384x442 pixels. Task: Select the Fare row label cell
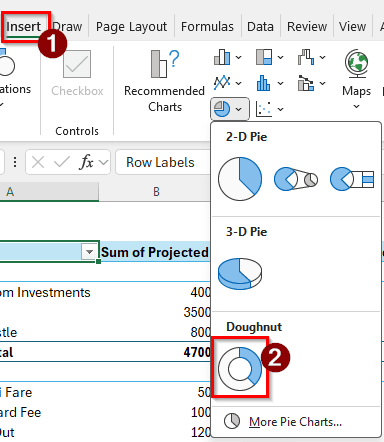click(49, 392)
